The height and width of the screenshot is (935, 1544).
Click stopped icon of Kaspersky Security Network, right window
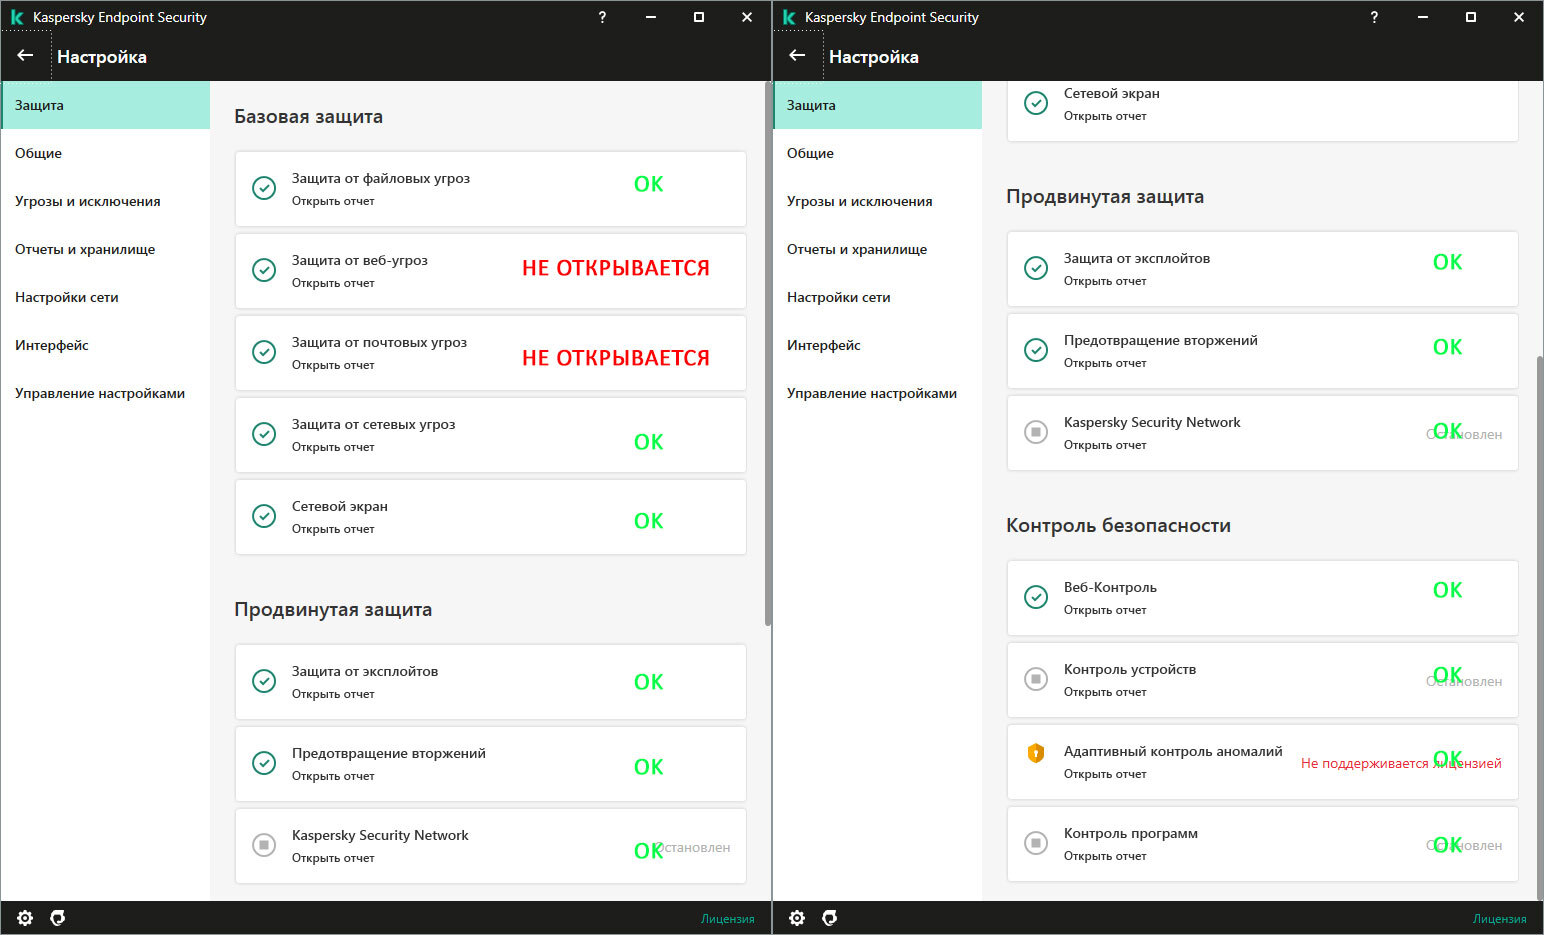(x=1036, y=432)
